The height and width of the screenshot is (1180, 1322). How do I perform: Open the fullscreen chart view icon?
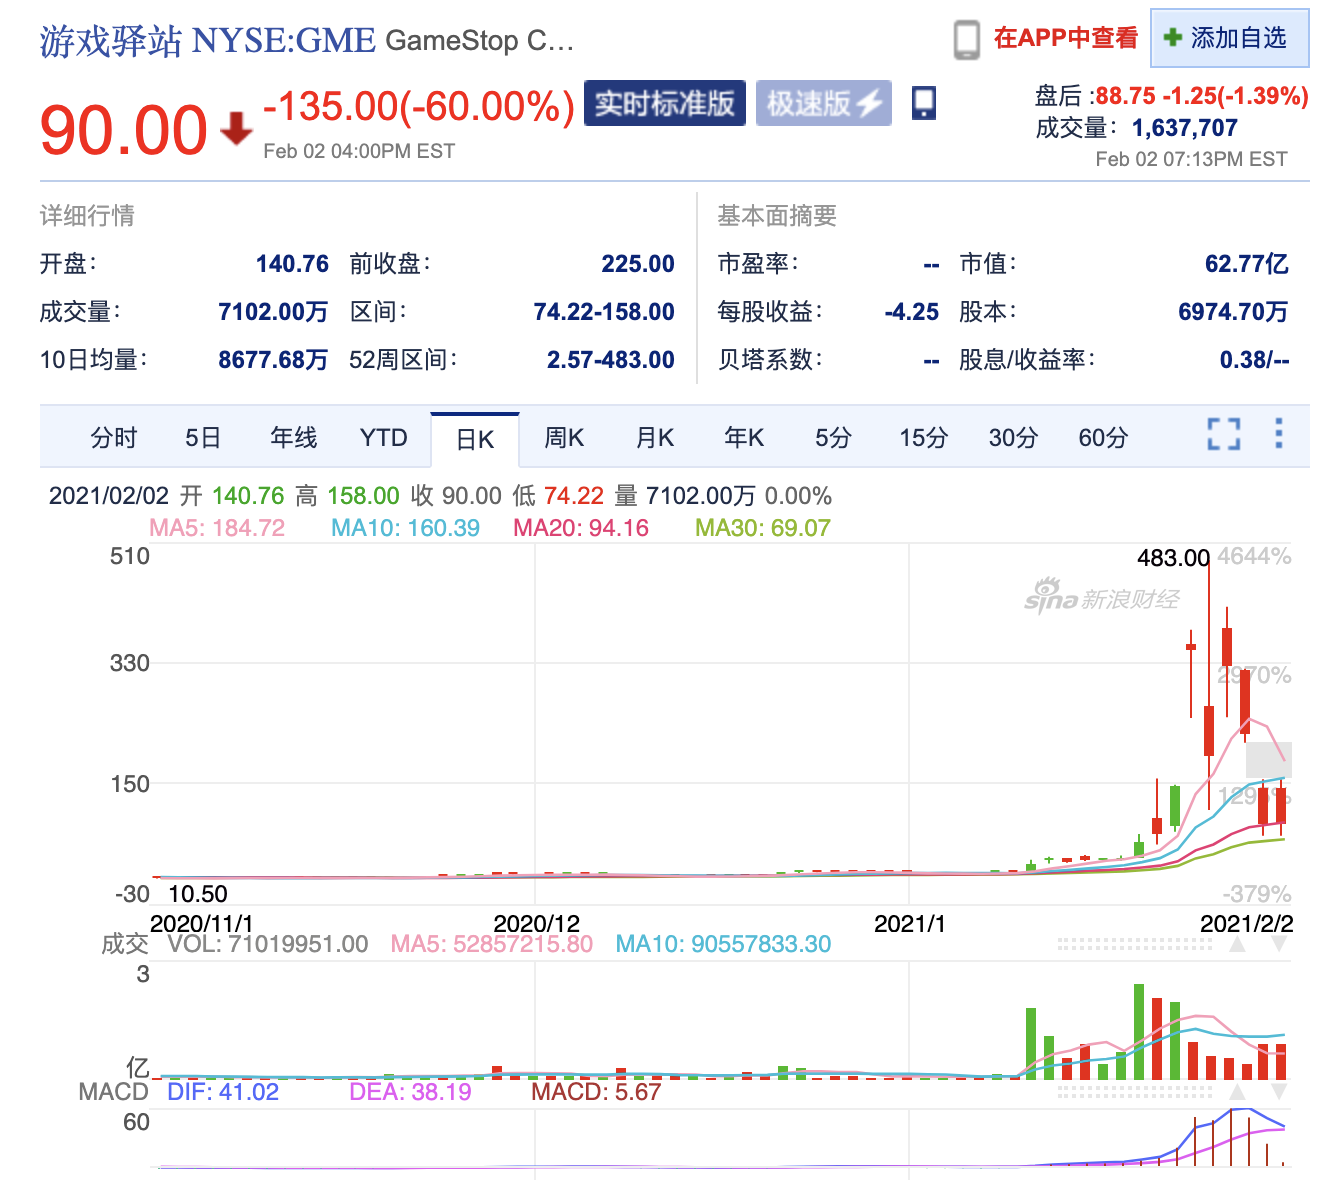pos(1222,435)
